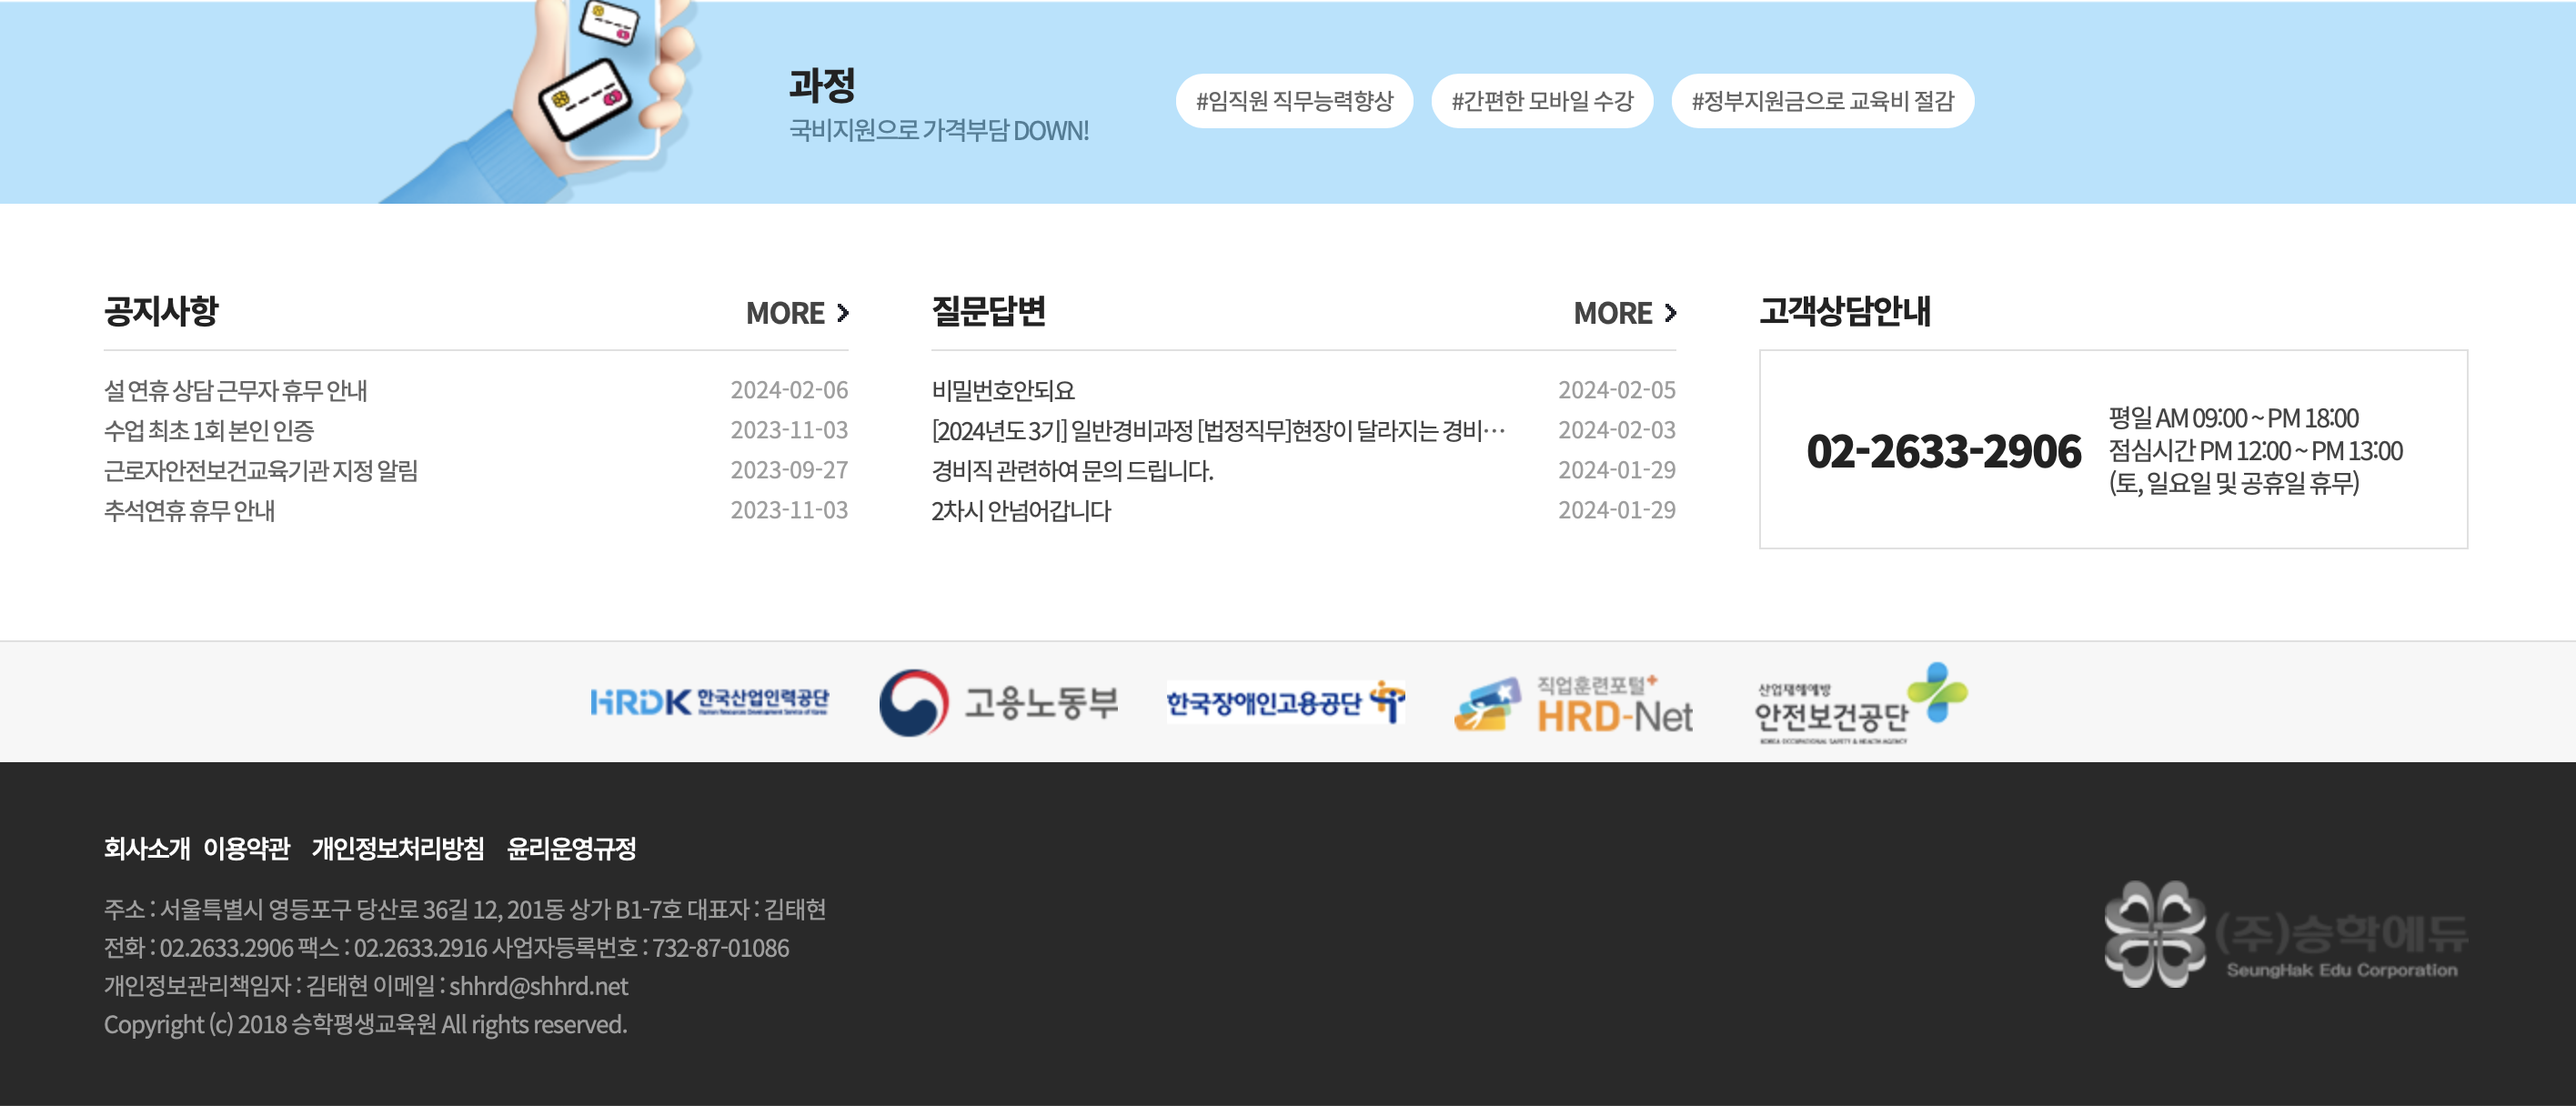Select the #간편한 모바일 수강 tag
This screenshot has width=2576, height=1106.
1542,101
